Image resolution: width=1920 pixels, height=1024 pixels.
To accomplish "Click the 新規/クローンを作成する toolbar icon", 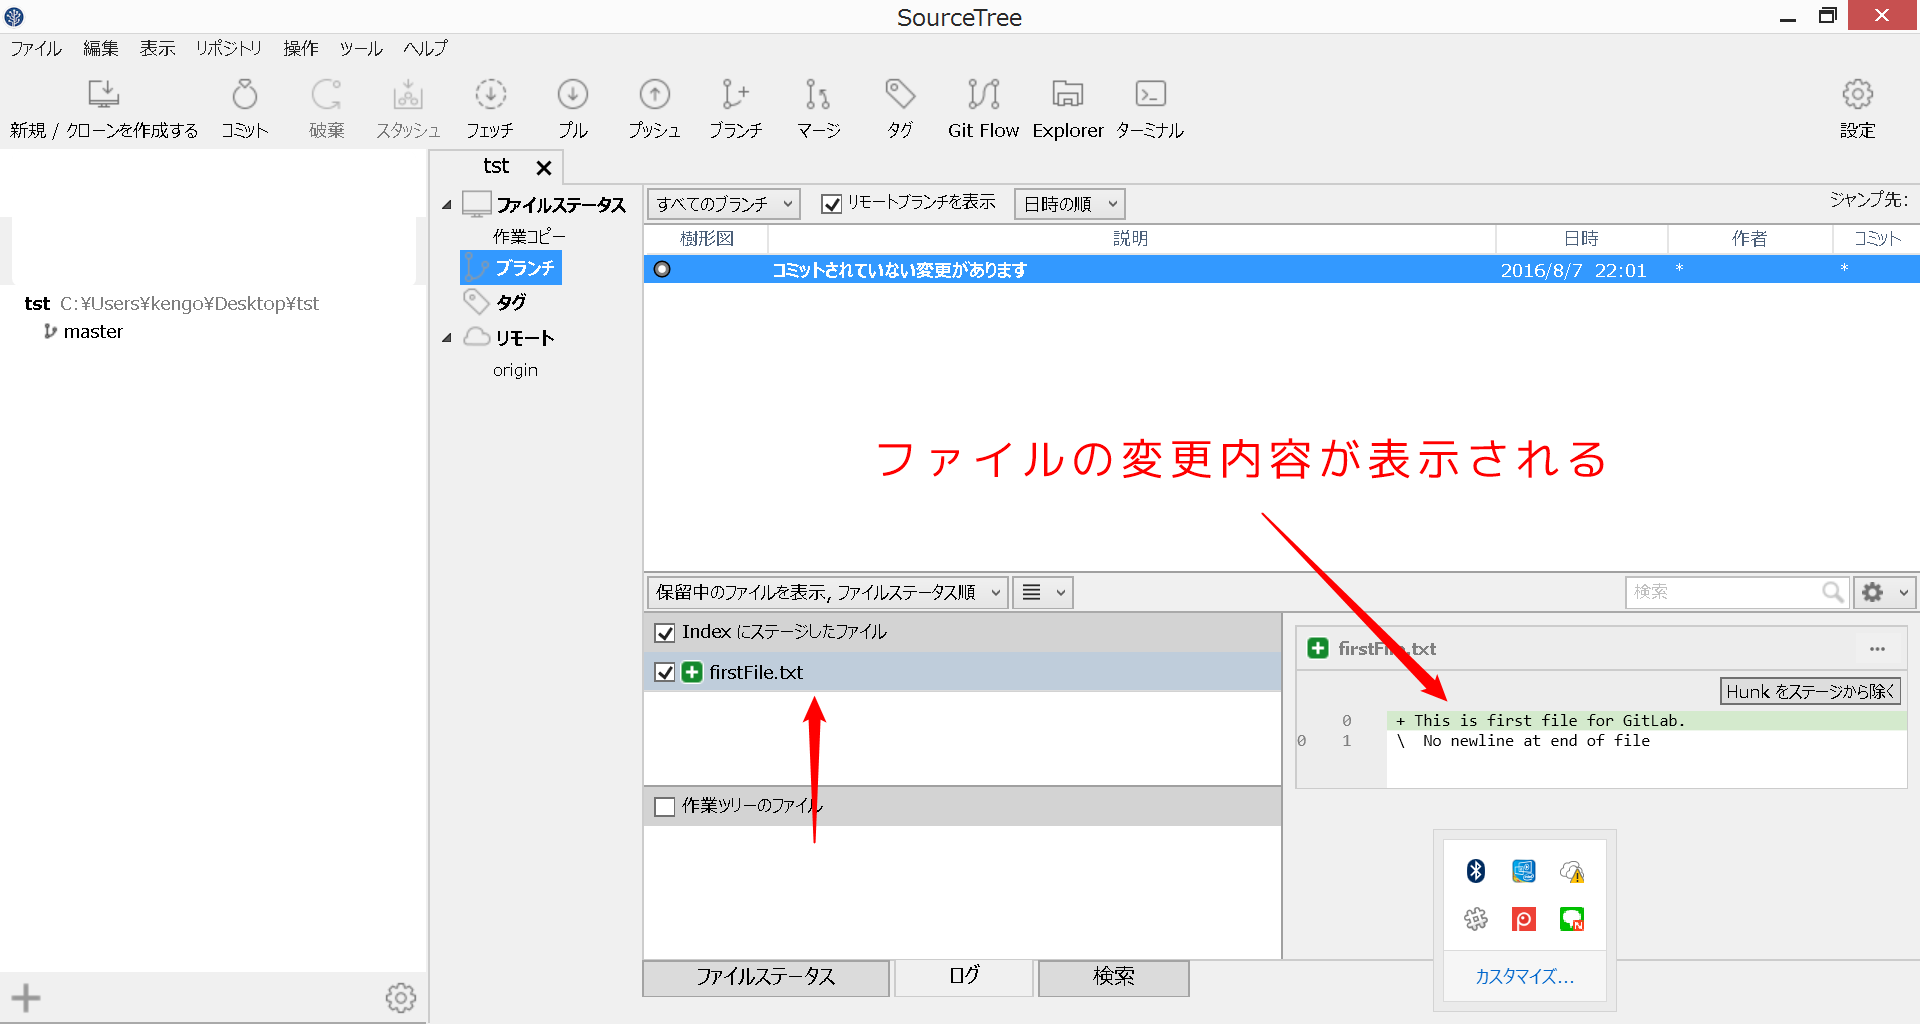I will pyautogui.click(x=104, y=94).
